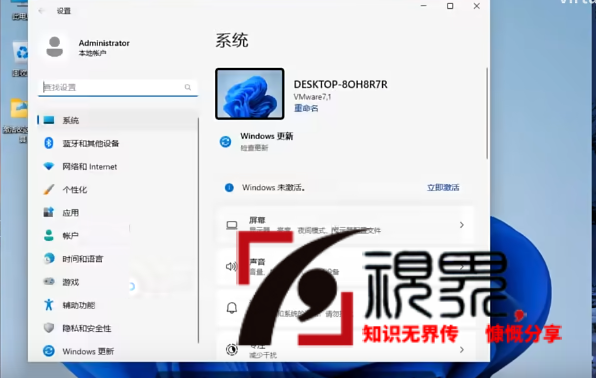This screenshot has height=378, width=596.
Task: Click the DESKTOP-8OH8R7R computer name
Action: click(x=341, y=84)
